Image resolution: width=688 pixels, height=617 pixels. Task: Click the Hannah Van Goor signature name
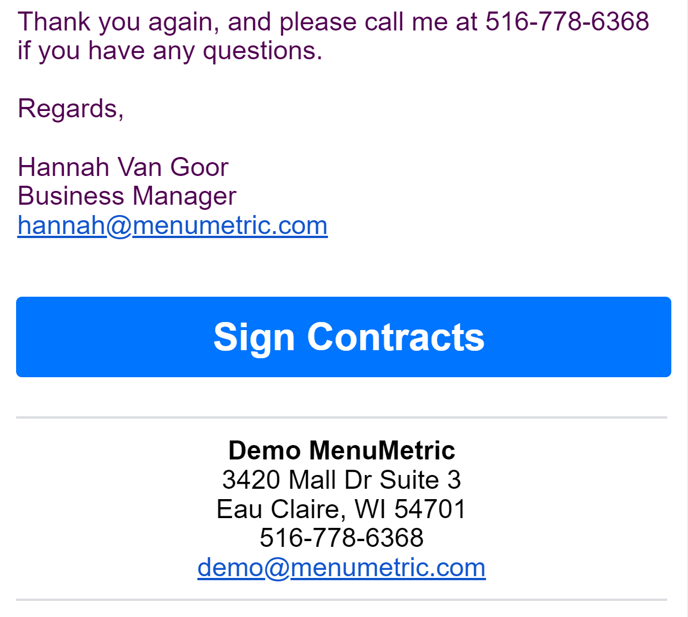(x=123, y=167)
